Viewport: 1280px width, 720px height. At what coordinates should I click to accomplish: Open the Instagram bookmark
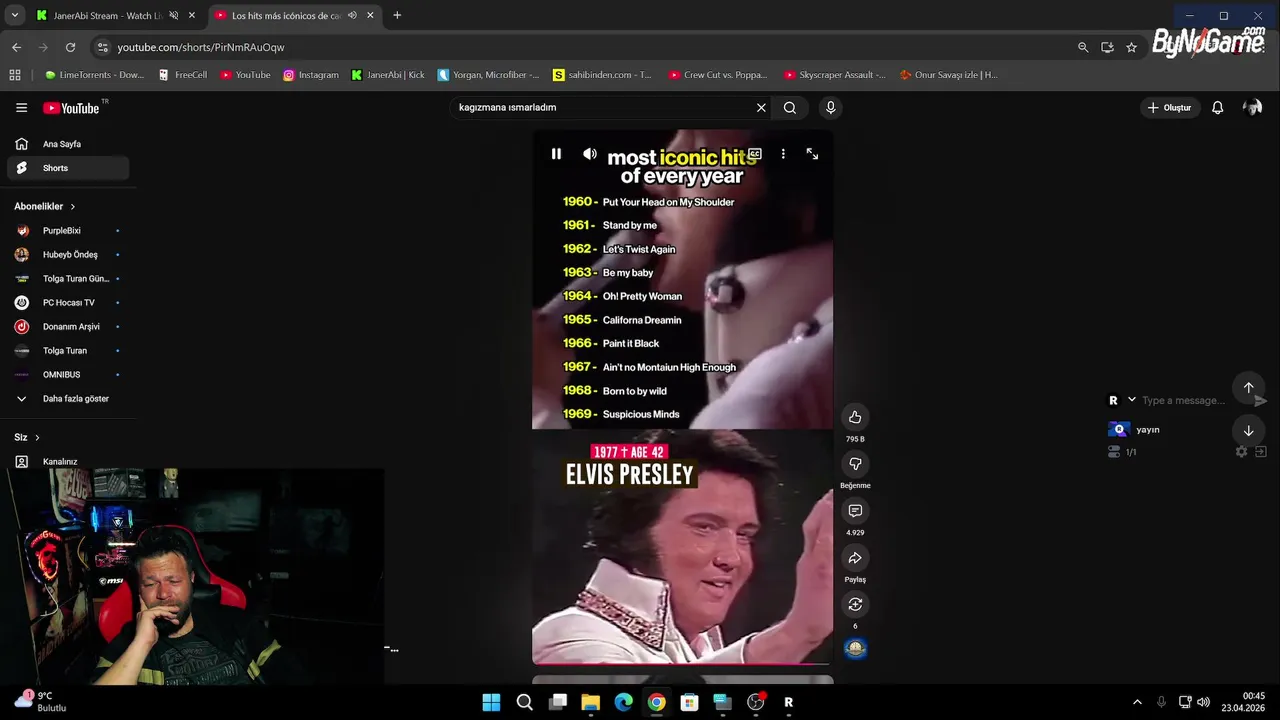coord(310,75)
